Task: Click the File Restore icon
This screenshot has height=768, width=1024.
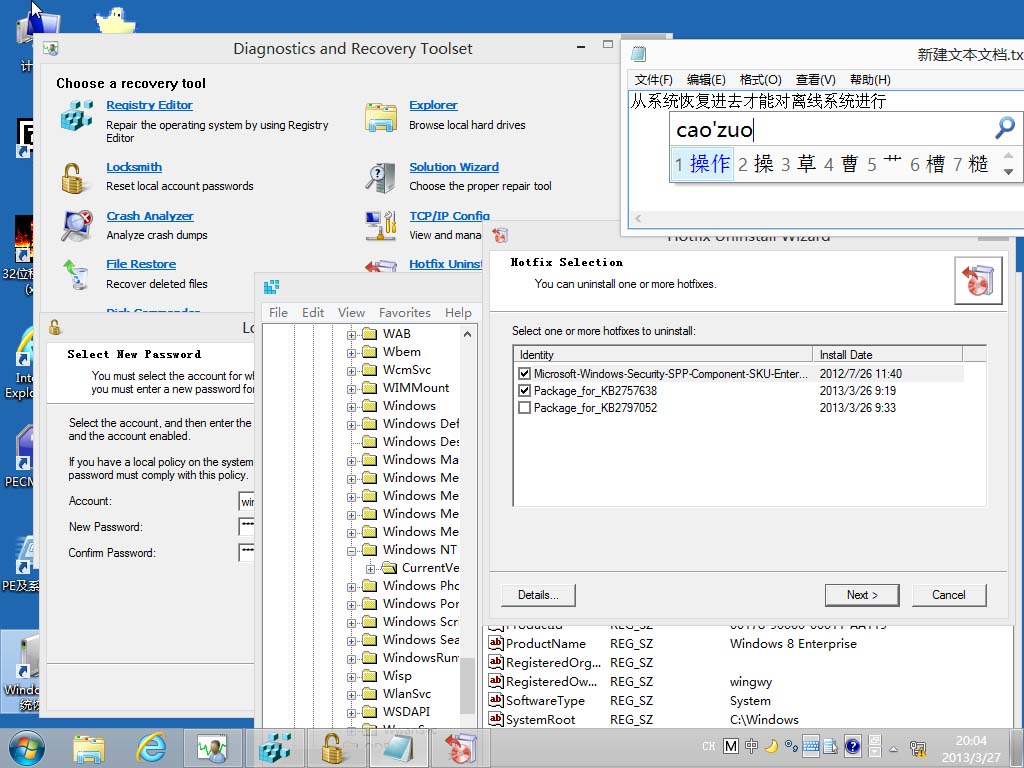Action: (x=76, y=274)
